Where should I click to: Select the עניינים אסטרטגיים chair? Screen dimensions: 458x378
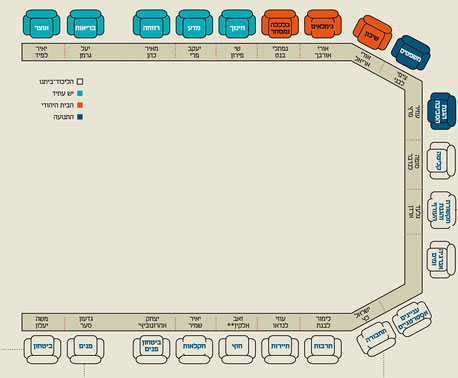click(x=412, y=319)
